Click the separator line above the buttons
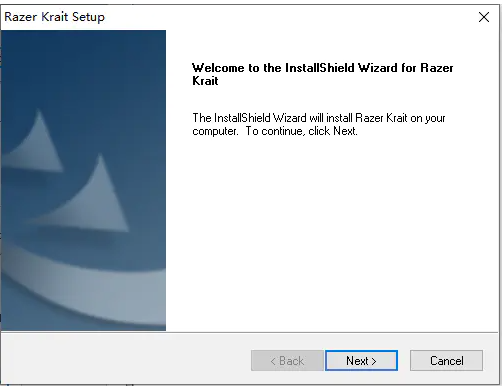This screenshot has width=504, height=386. pyautogui.click(x=249, y=332)
